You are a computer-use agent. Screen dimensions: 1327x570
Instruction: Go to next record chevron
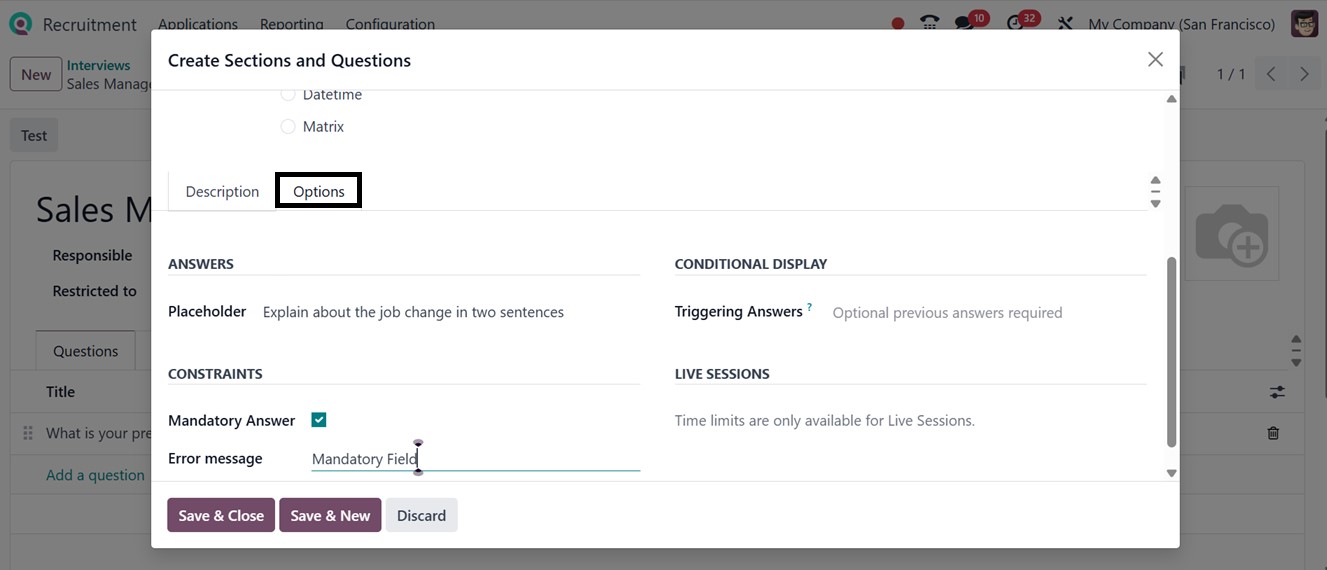pyautogui.click(x=1304, y=74)
